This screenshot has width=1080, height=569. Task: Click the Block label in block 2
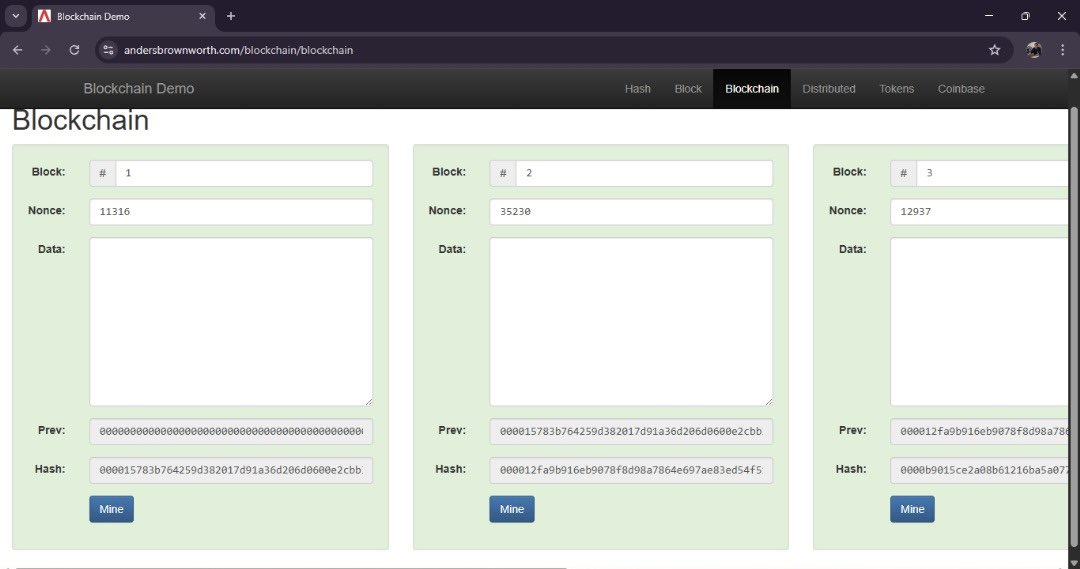click(449, 172)
